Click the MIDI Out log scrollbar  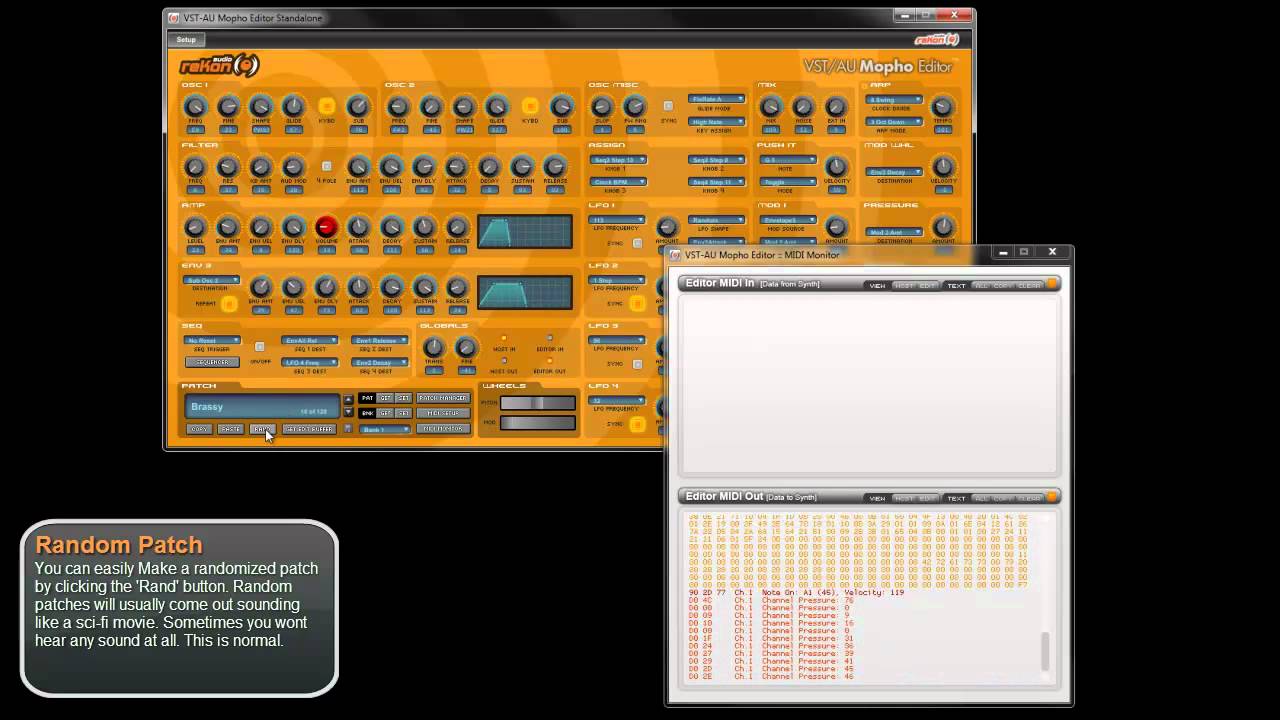tap(1047, 652)
